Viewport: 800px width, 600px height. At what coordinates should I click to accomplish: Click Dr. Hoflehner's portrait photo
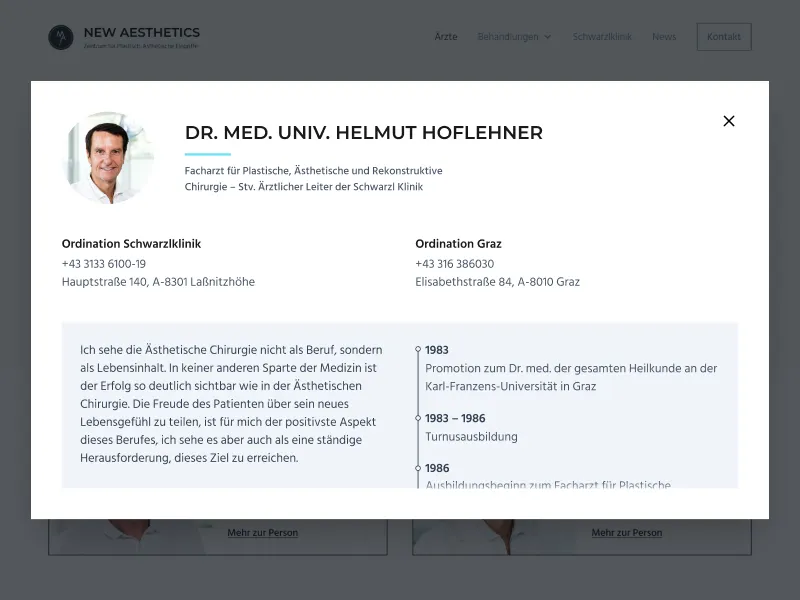108,158
